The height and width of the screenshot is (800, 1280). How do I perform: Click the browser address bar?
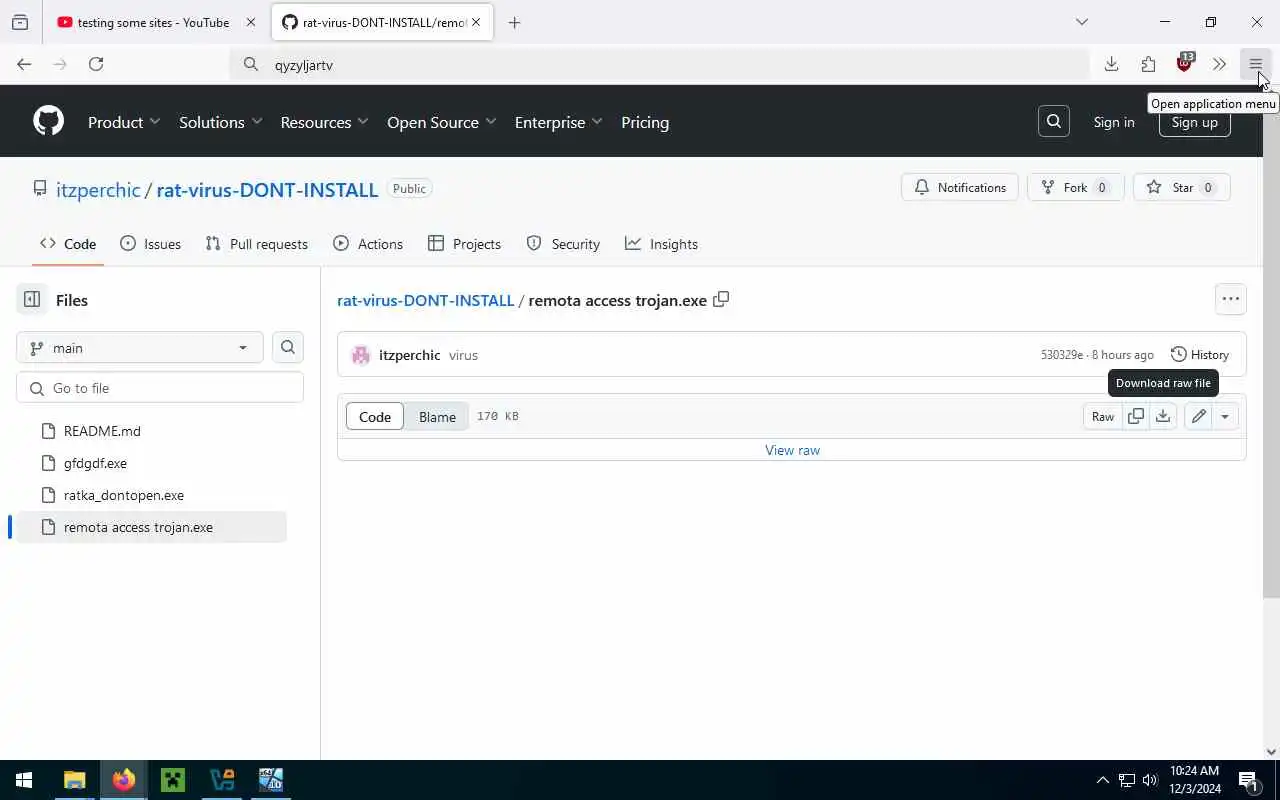coord(660,64)
